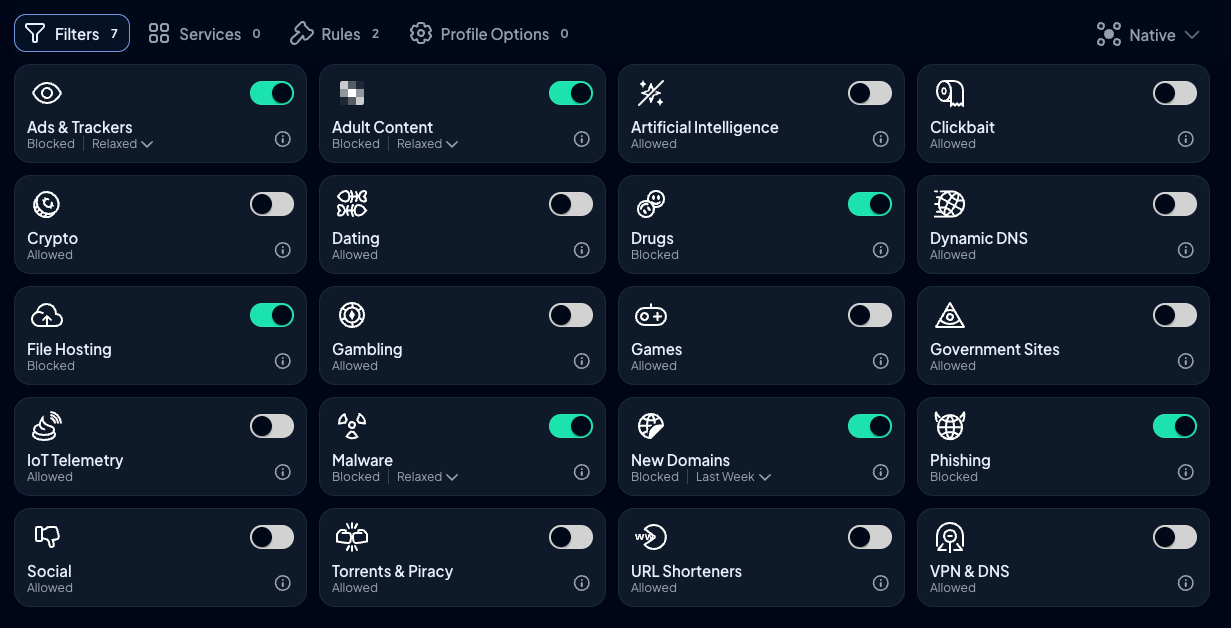This screenshot has width=1231, height=628.
Task: Click the Crypto coin icon
Action: [x=46, y=205]
